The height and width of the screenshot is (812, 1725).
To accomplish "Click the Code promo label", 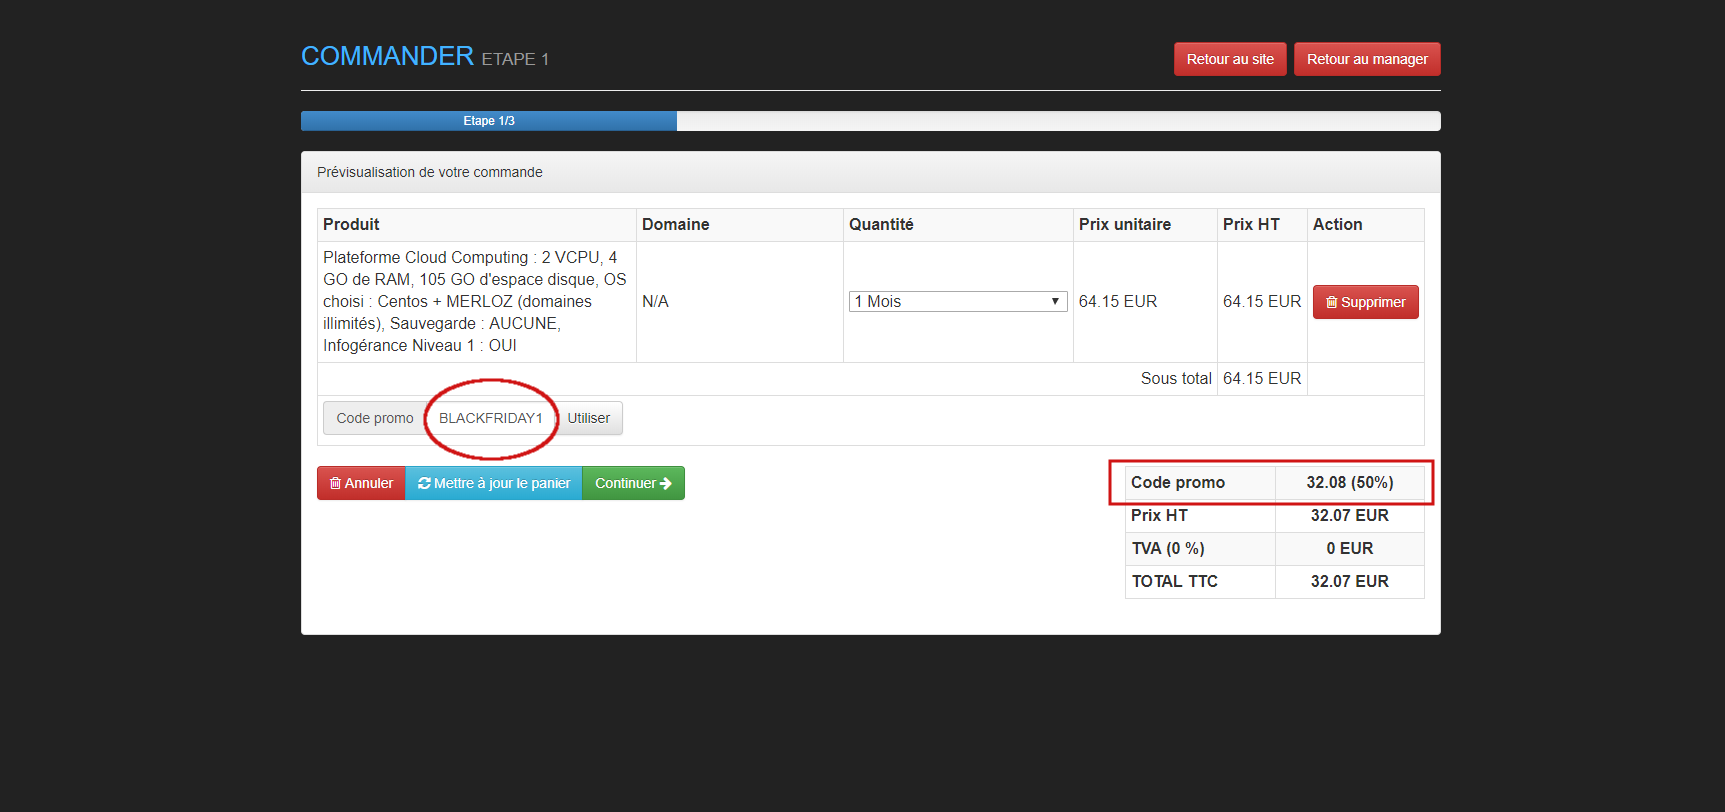I will click(x=375, y=418).
